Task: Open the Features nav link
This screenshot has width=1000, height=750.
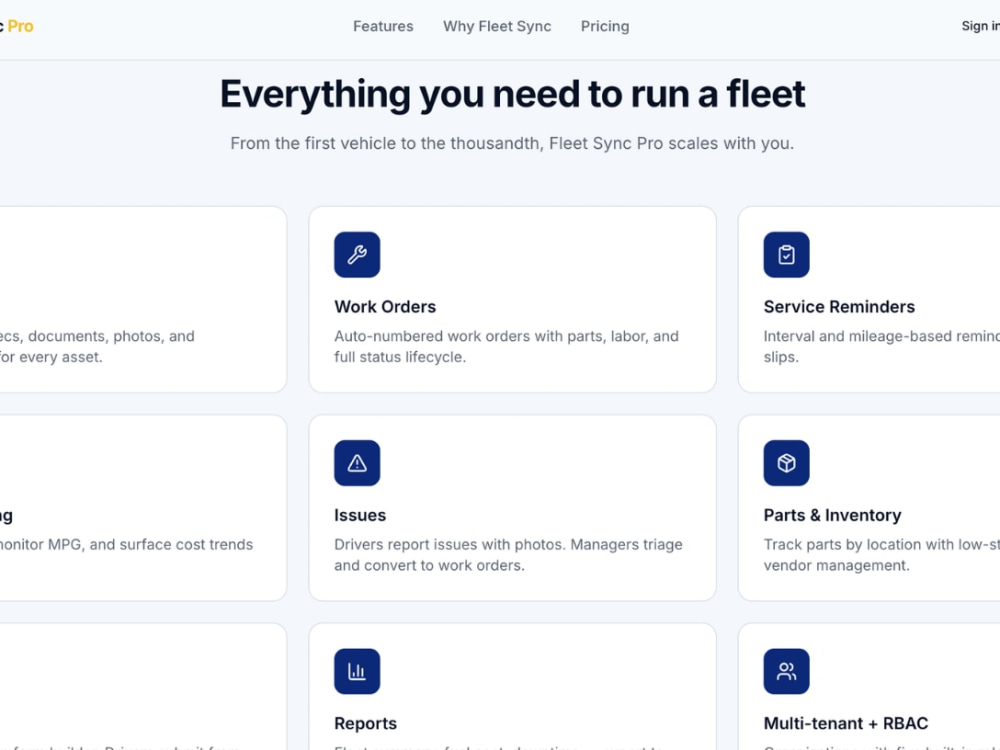Action: (383, 26)
